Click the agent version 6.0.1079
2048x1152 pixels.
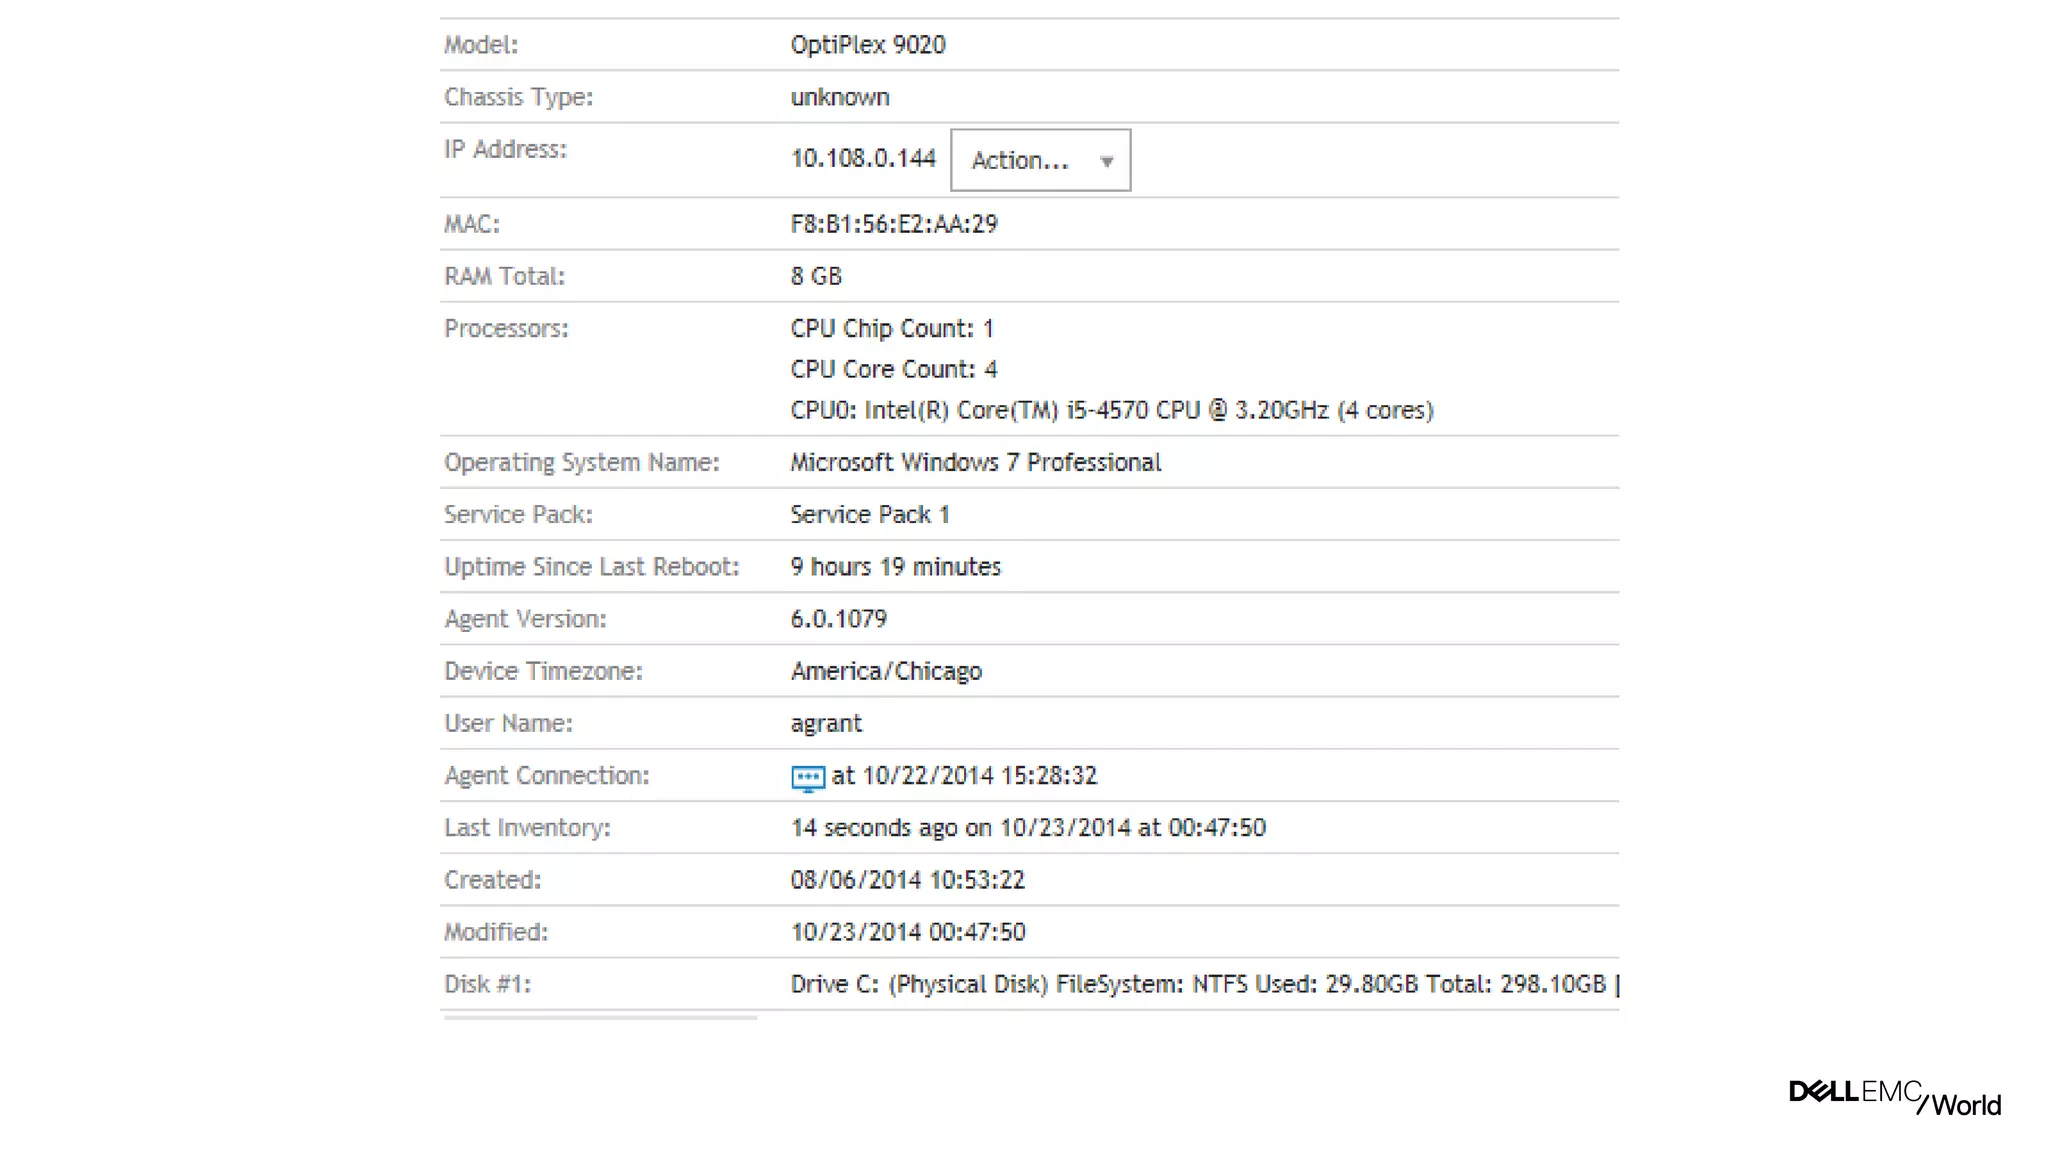(838, 619)
